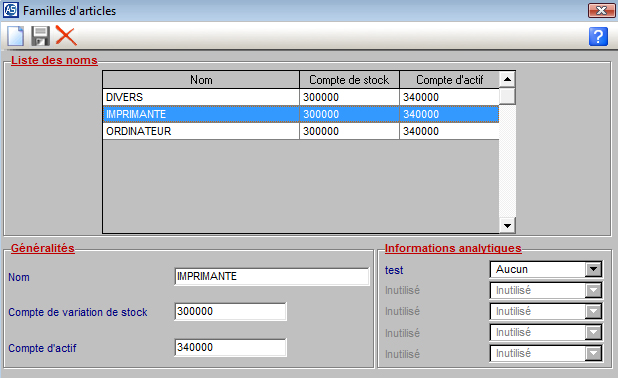
Task: Click the Compte d'actif label in Généralités
Action: [42, 348]
